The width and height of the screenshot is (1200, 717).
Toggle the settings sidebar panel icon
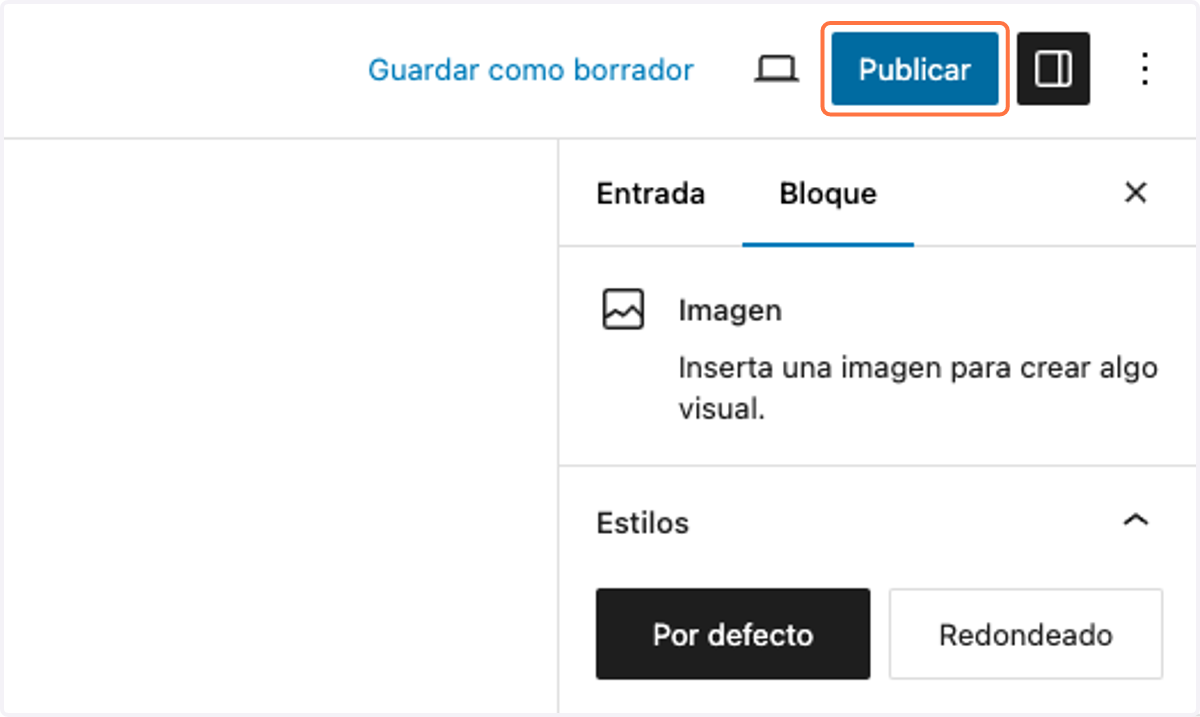(x=1053, y=69)
